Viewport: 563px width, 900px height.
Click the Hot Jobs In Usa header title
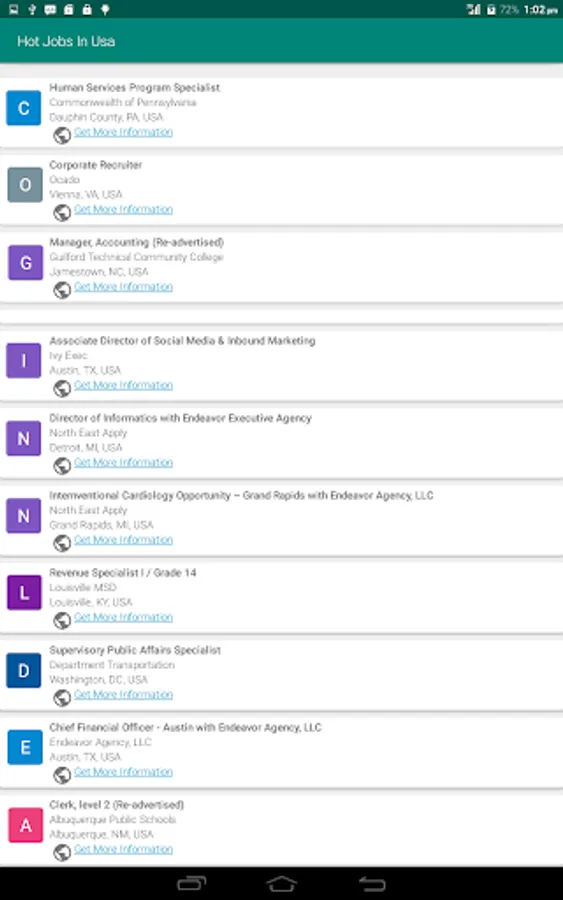click(66, 41)
